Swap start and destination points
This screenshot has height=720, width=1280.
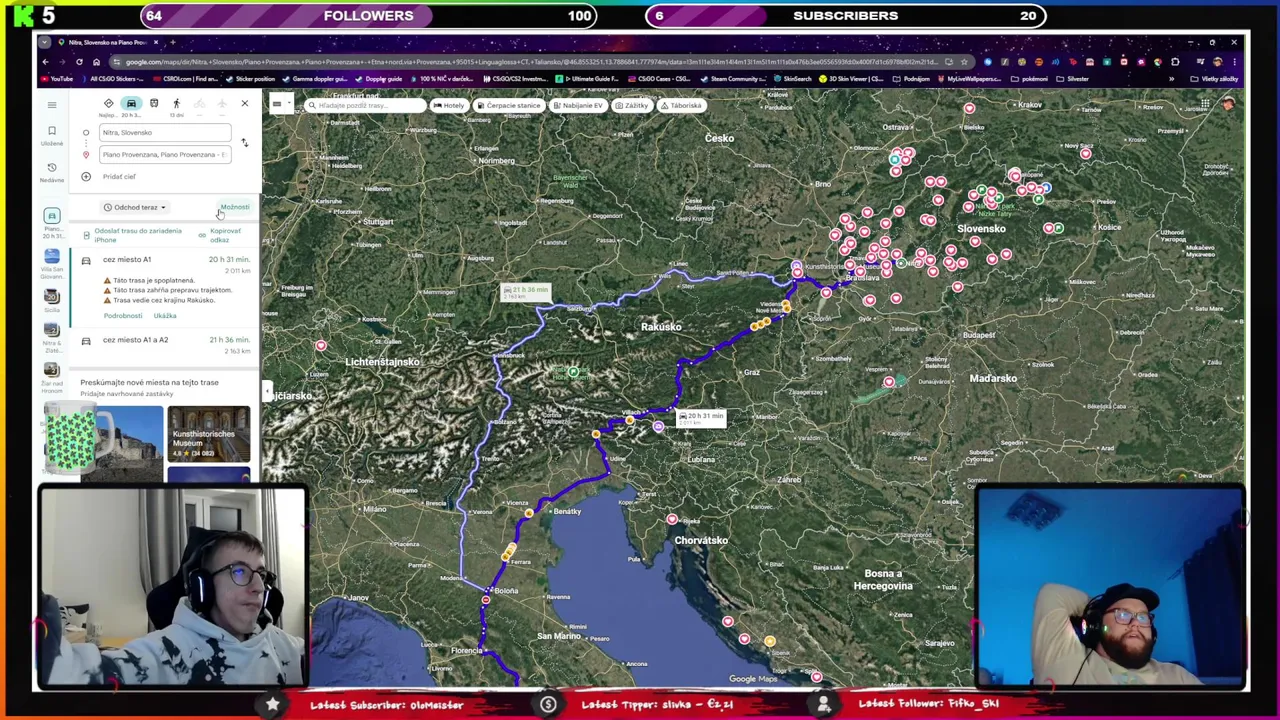coord(244,143)
